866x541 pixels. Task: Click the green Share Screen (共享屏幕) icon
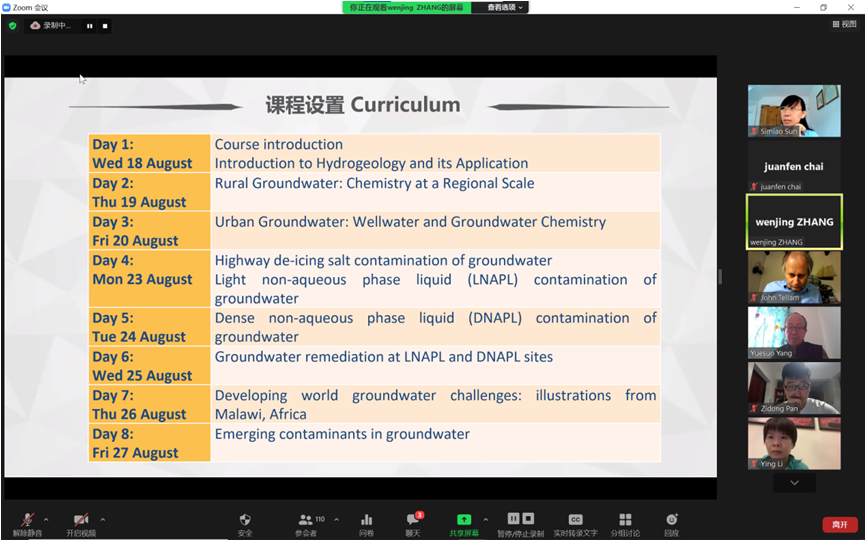point(463,522)
